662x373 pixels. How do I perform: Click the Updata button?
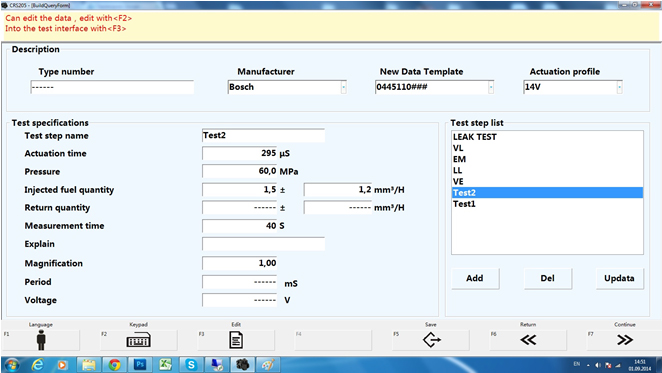pos(619,278)
